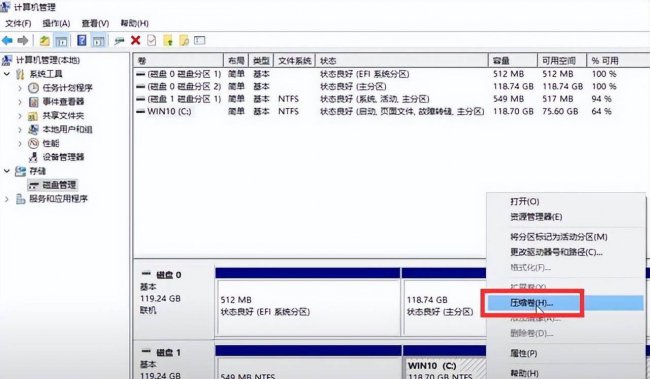
Task: Expand the 性能 node arrow
Action: pos(20,143)
